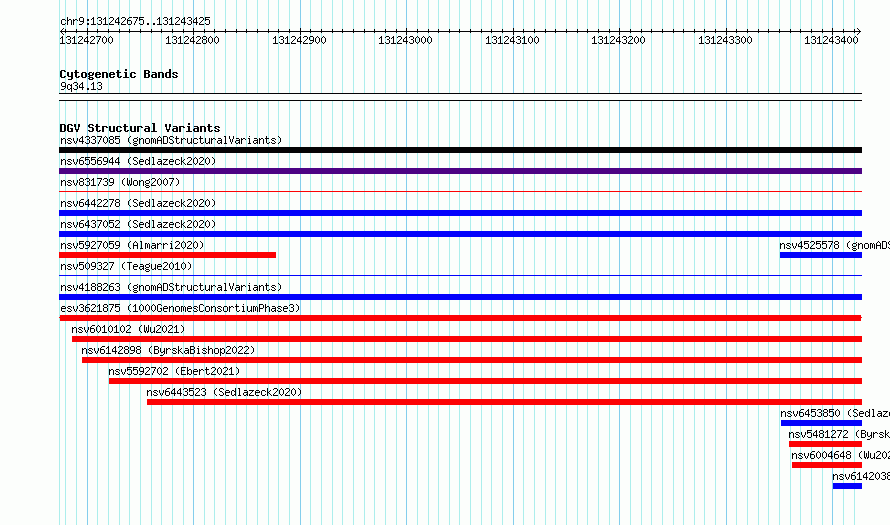Click the small blue nsv6142038 bar

click(847, 486)
